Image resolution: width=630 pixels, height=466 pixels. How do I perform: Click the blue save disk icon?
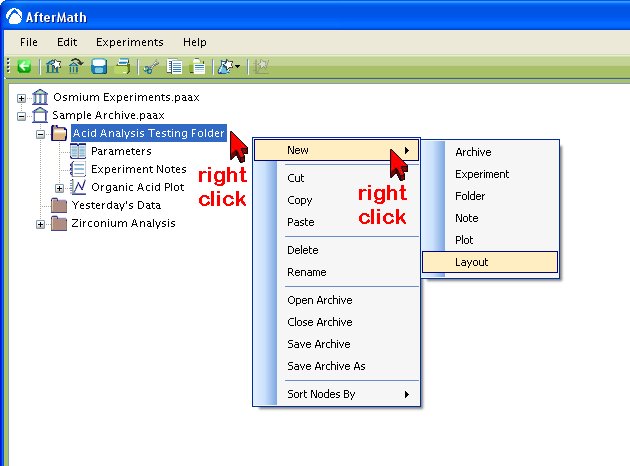99,66
